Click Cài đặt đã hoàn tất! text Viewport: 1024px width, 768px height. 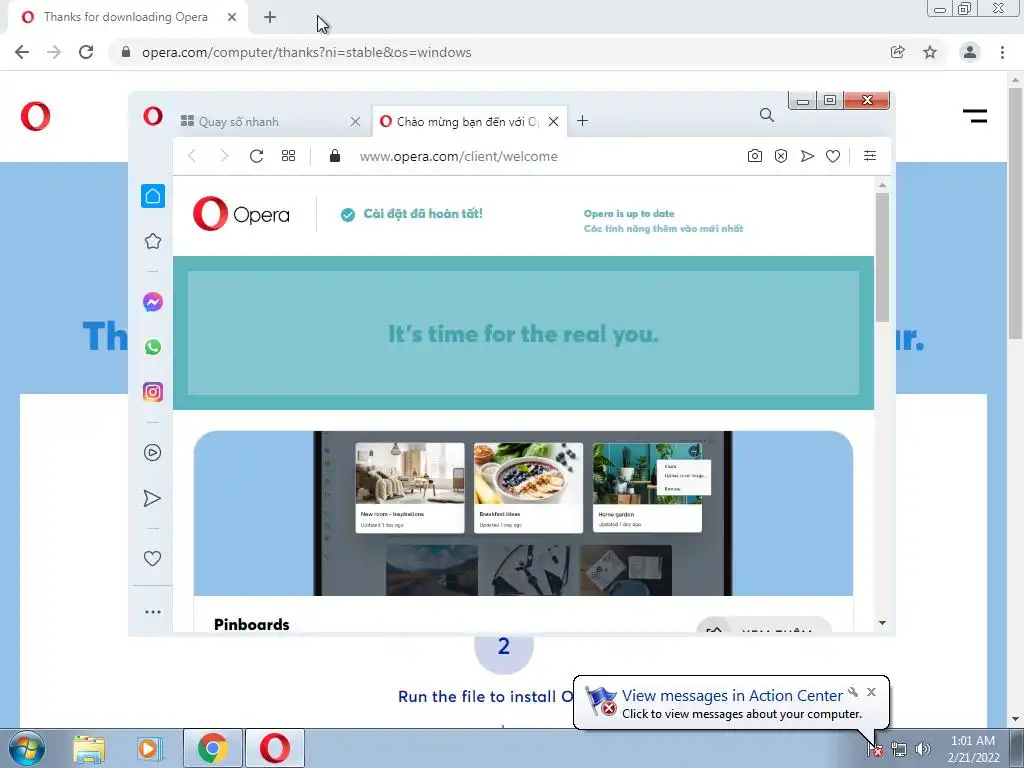point(423,214)
